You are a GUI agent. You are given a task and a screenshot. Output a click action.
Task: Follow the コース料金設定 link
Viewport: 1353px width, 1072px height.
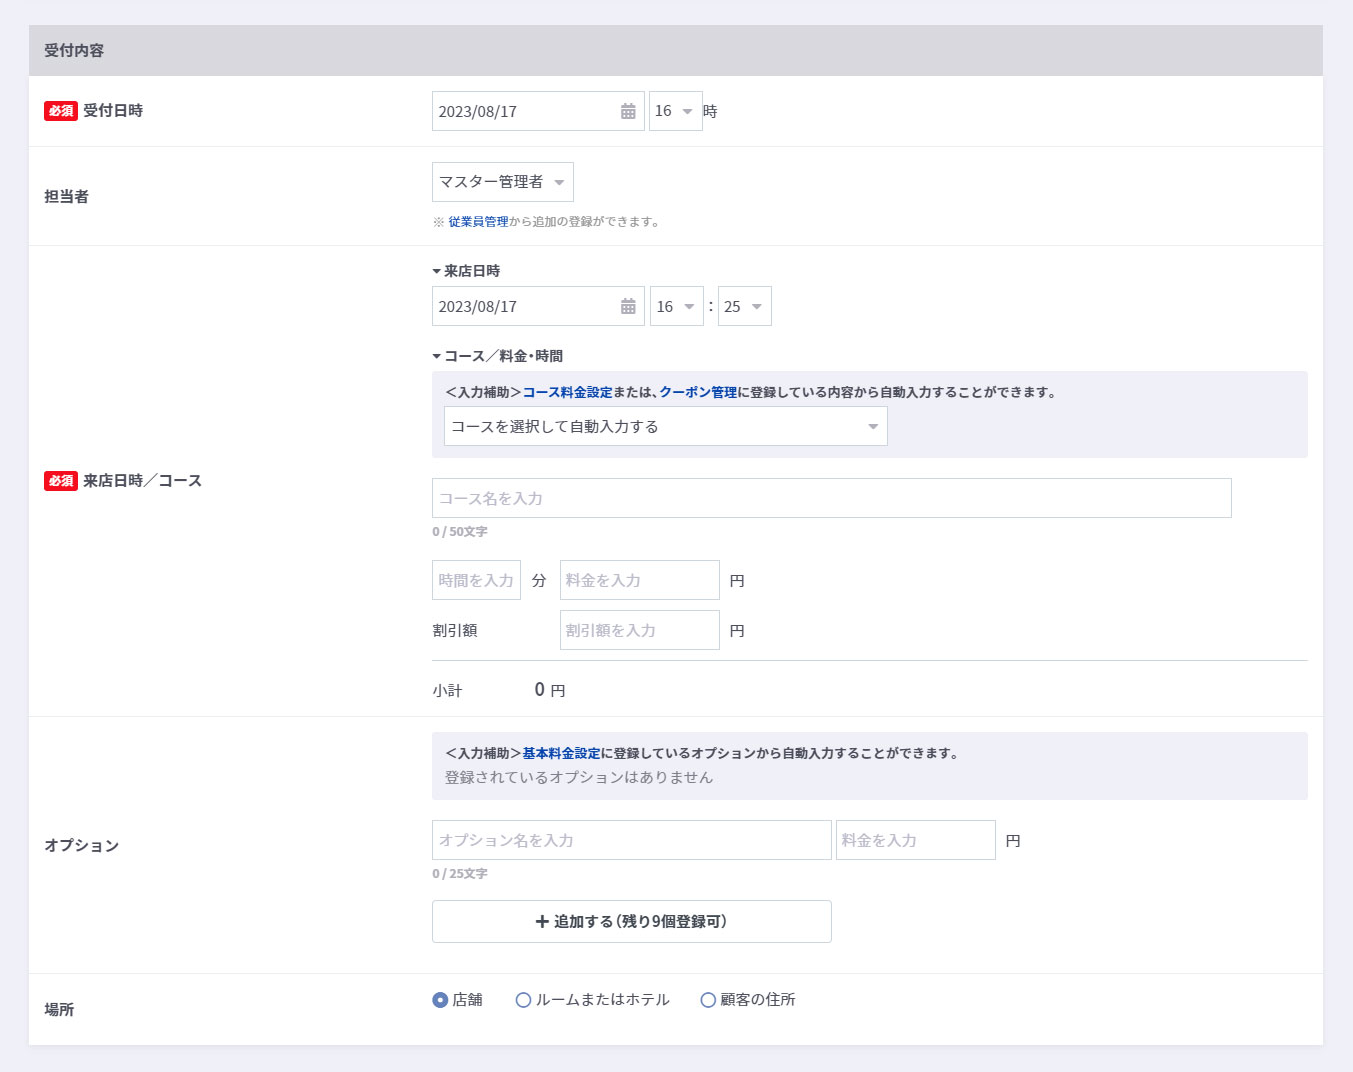tap(567, 393)
